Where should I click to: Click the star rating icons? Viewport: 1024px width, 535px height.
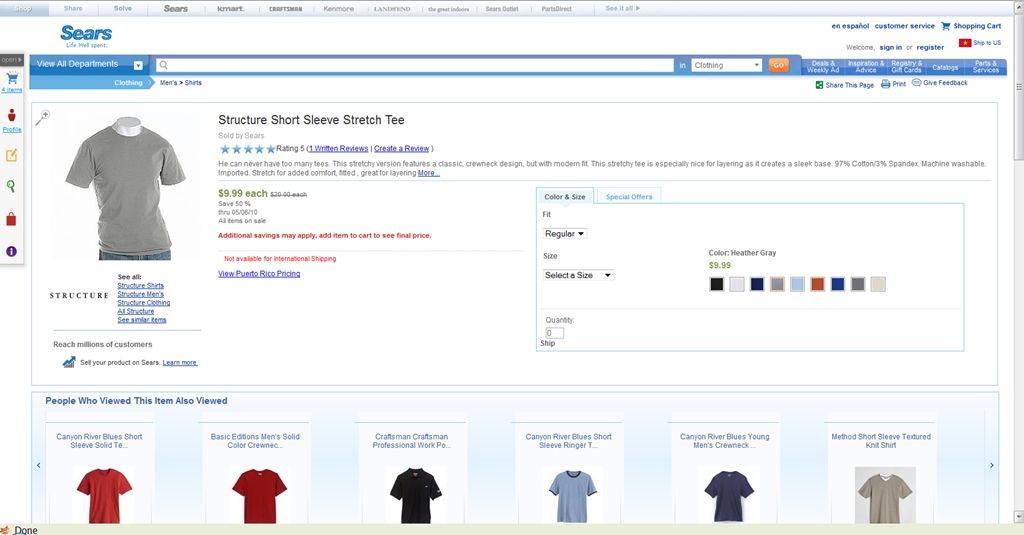[x=247, y=149]
